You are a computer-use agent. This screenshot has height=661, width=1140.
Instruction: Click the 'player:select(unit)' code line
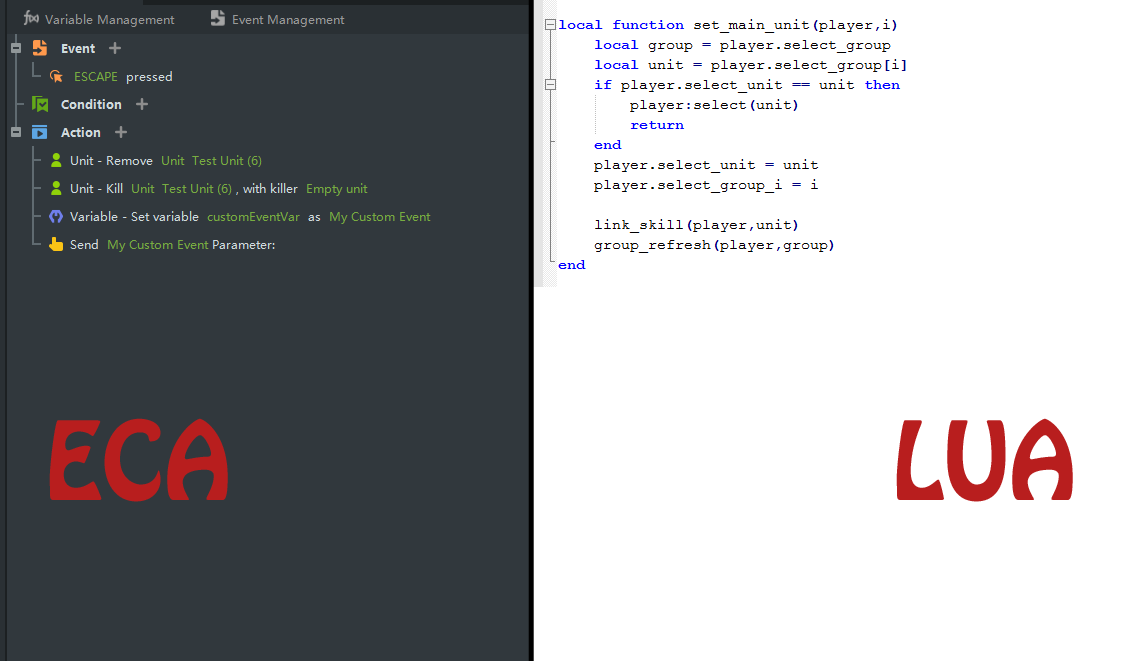point(714,105)
